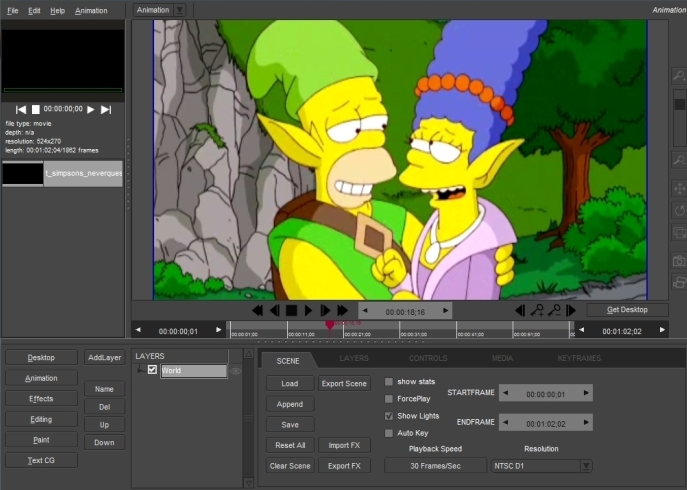Click the zoom in magnifier icon
687x490 pixels.
coord(679,78)
